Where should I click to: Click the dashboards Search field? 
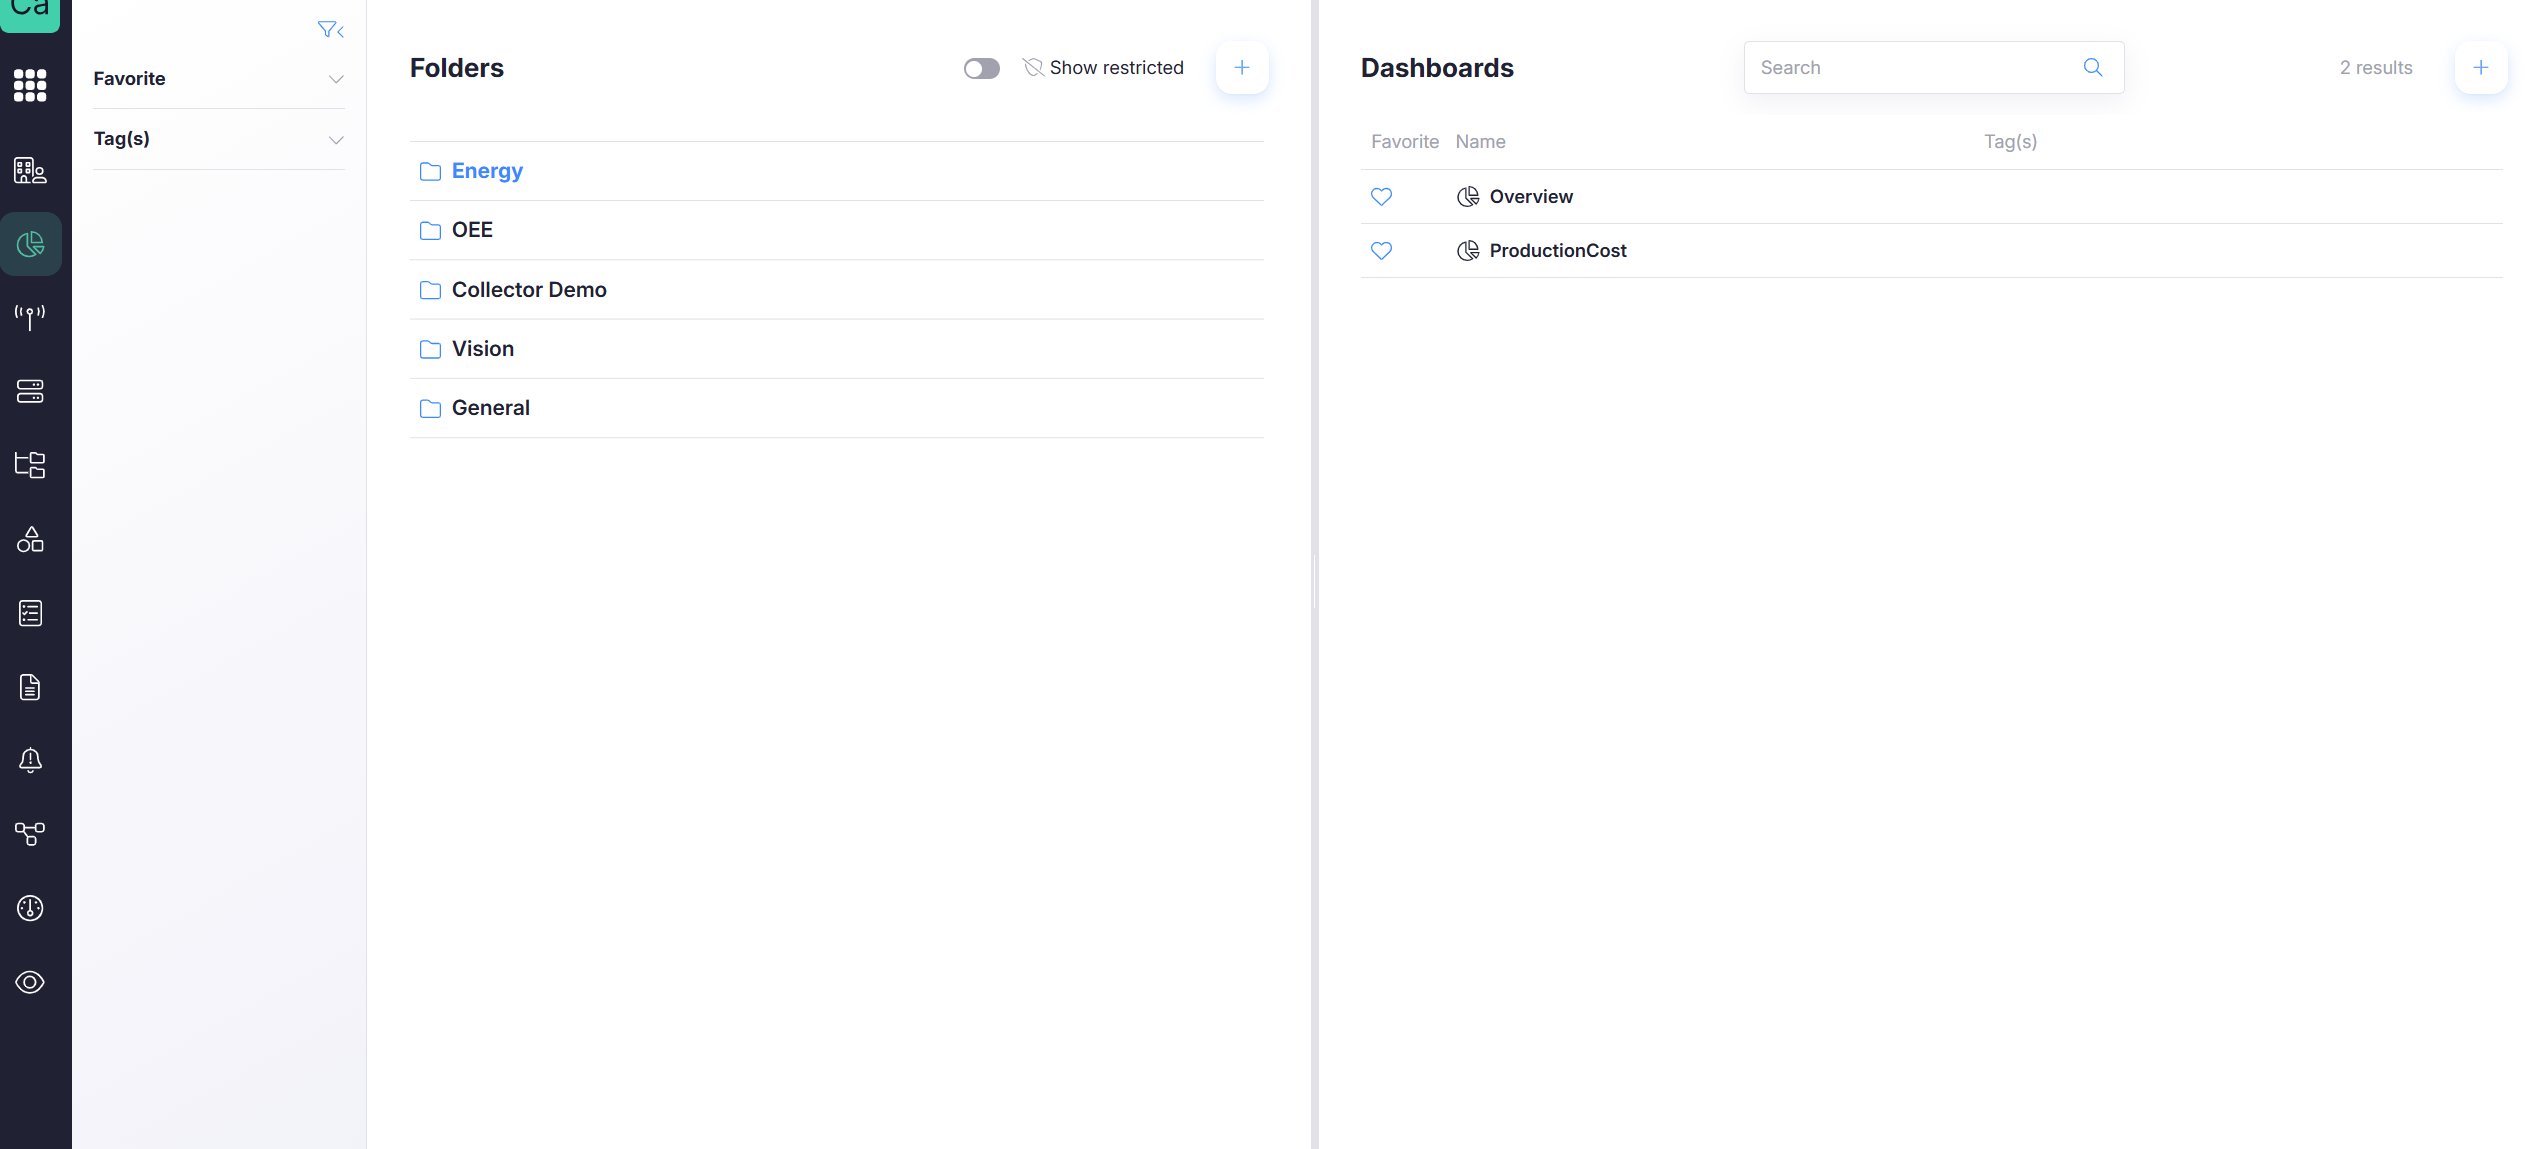point(1934,67)
